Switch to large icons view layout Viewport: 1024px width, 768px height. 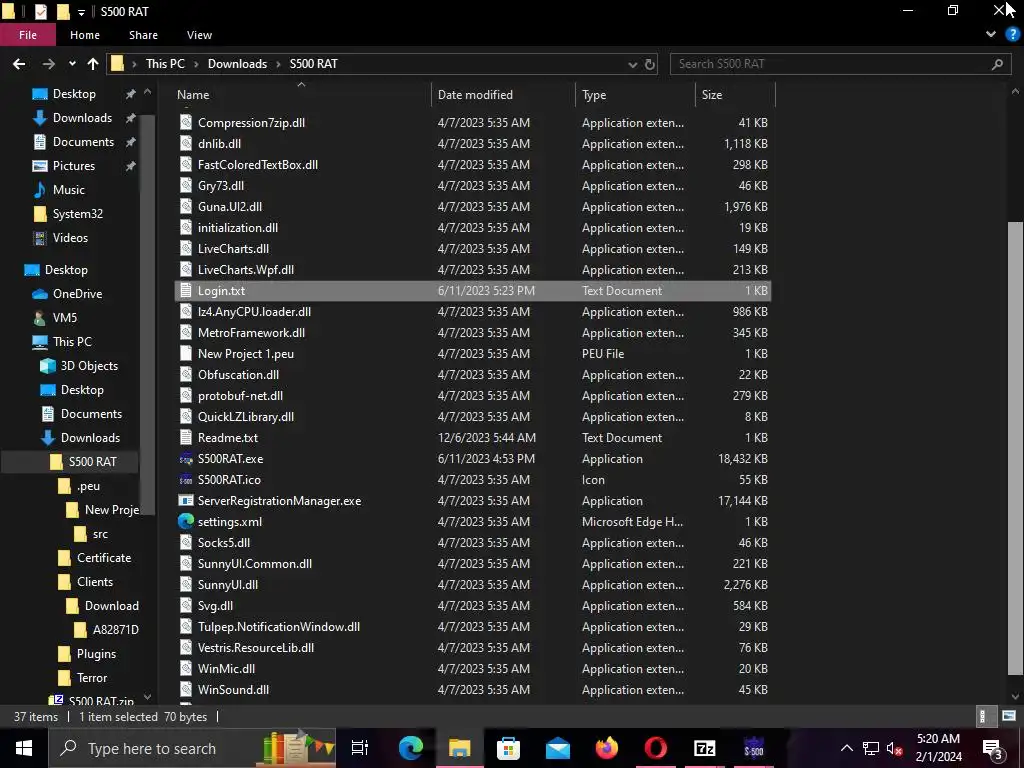[x=1009, y=716]
